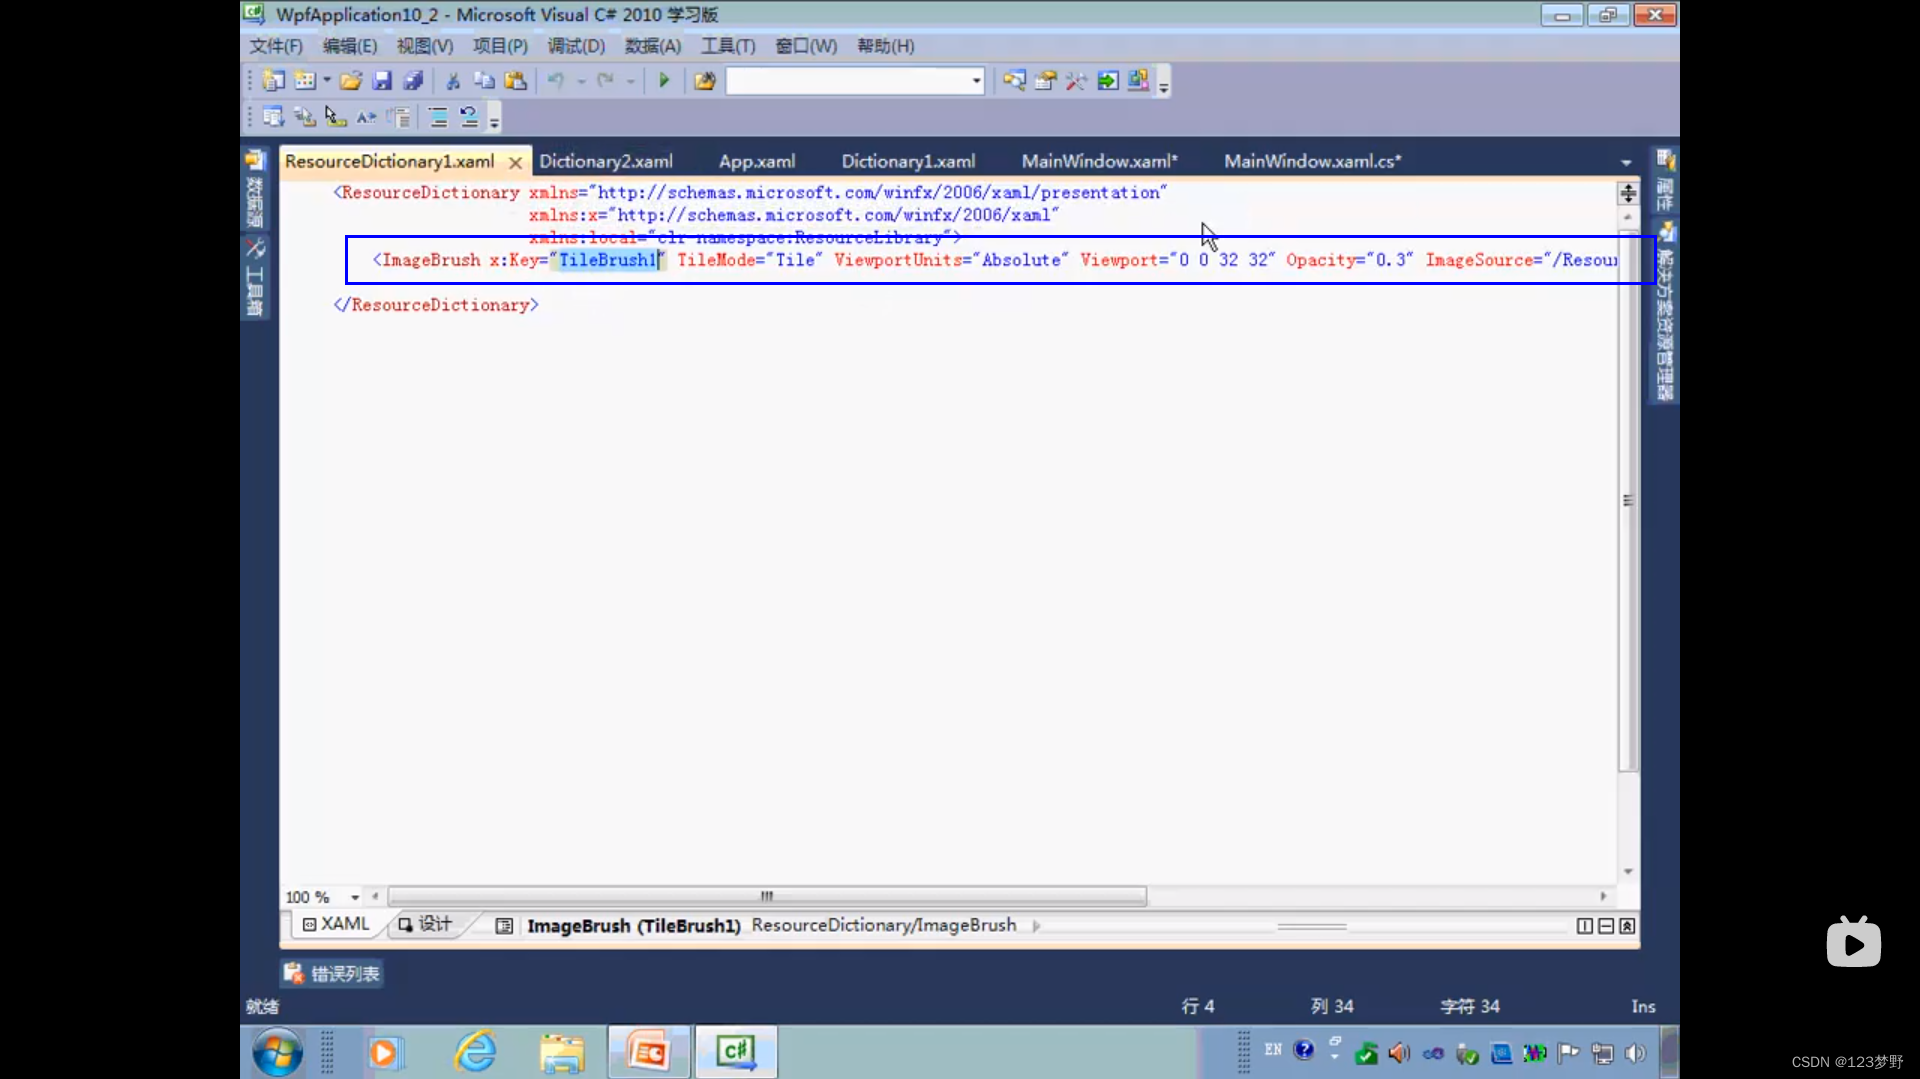1920x1079 pixels.
Task: Open the Solution Explorer toolbar icon
Action: point(1014,81)
